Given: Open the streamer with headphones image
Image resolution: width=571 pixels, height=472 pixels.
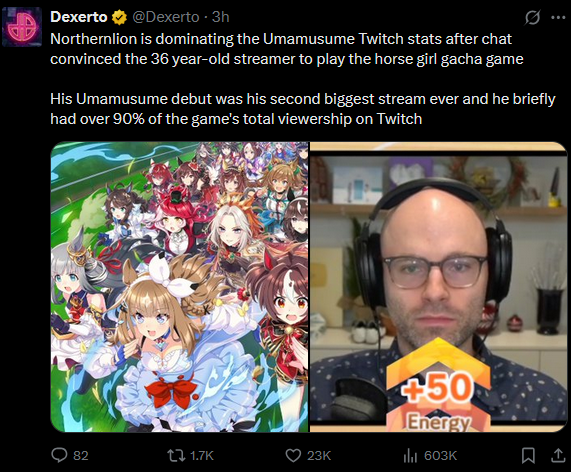Looking at the screenshot, I should tap(438, 287).
